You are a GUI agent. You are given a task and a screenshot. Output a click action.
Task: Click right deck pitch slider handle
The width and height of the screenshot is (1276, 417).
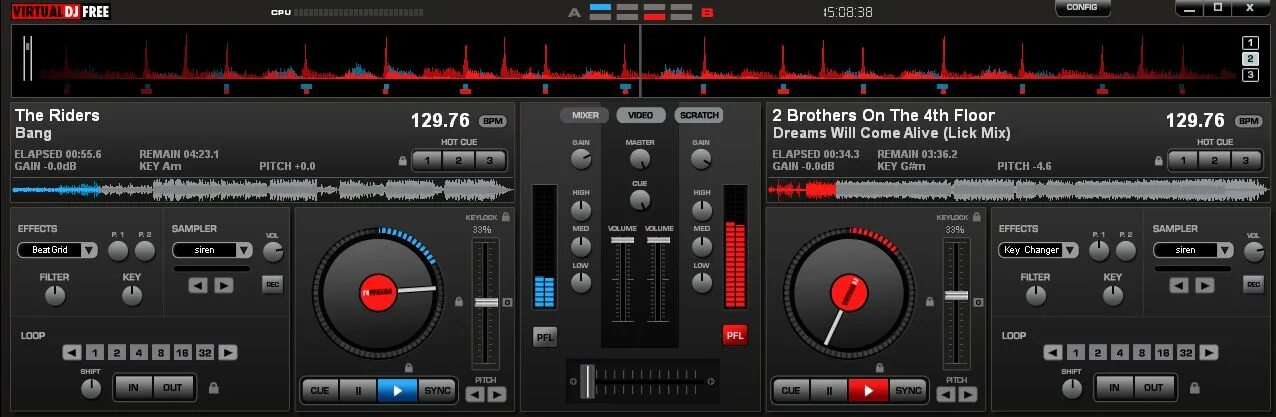point(956,295)
